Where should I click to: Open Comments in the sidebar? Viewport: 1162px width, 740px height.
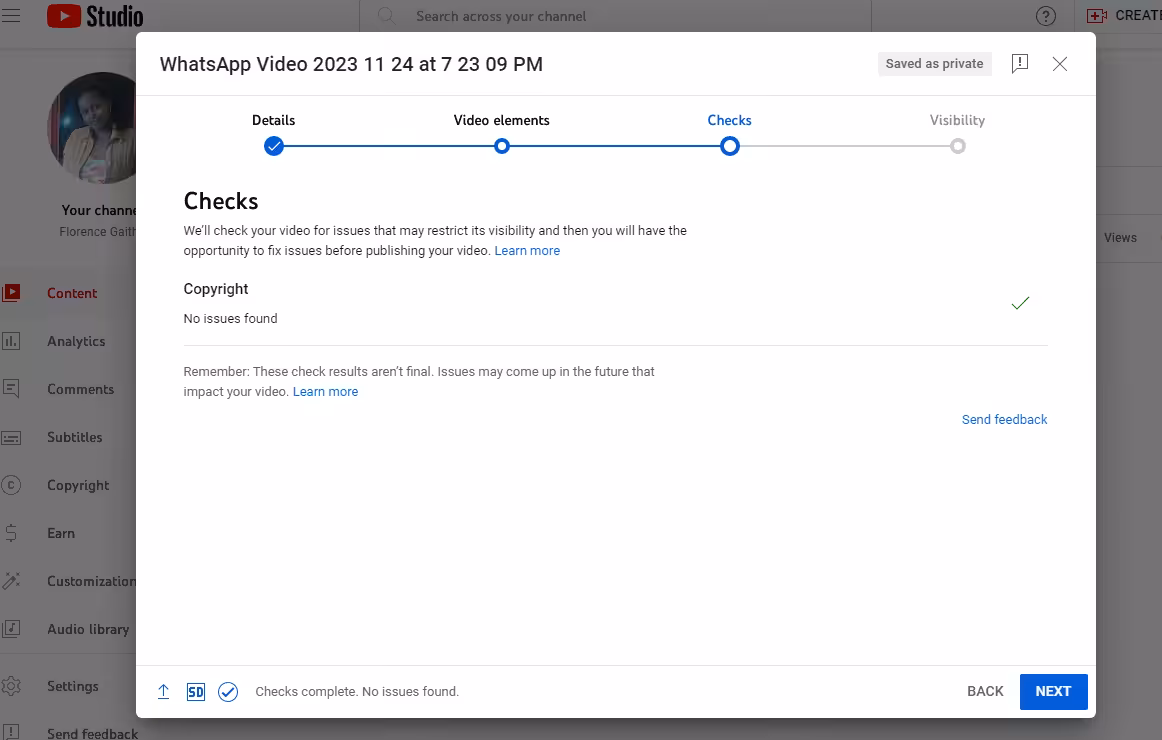tap(81, 390)
